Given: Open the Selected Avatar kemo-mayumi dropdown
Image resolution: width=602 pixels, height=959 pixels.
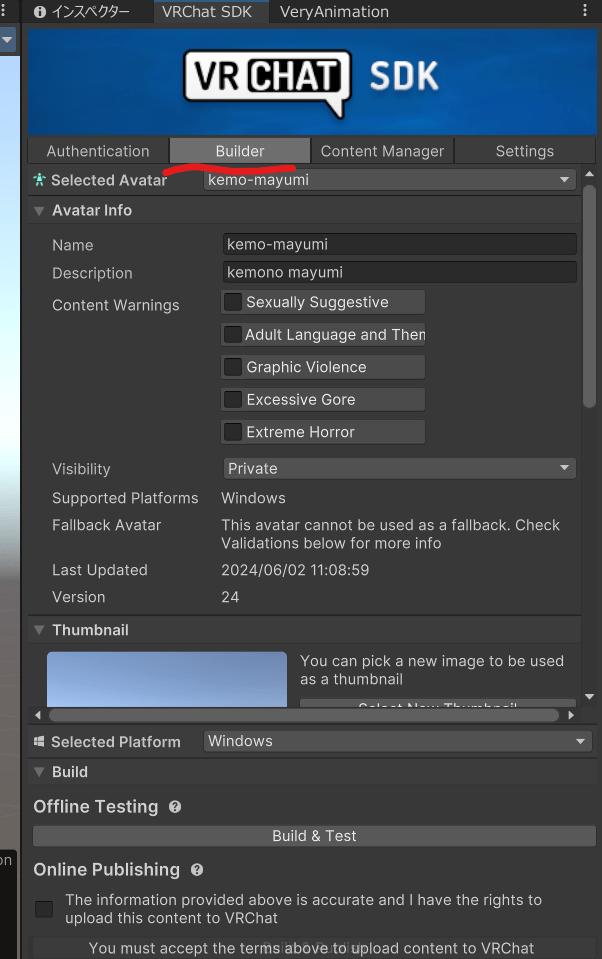Looking at the screenshot, I should tap(389, 180).
